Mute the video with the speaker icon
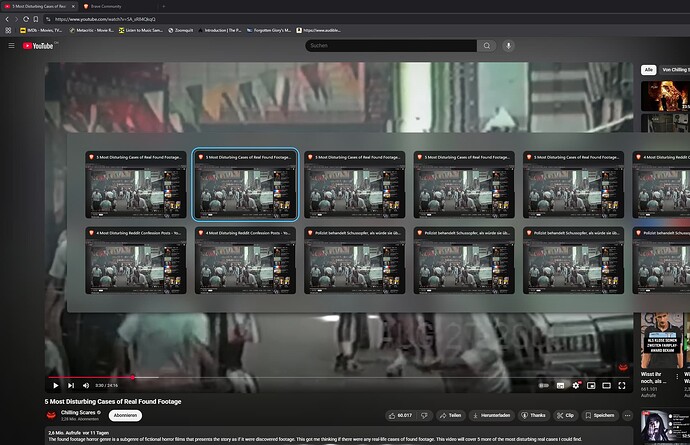690x445 pixels. (x=86, y=386)
